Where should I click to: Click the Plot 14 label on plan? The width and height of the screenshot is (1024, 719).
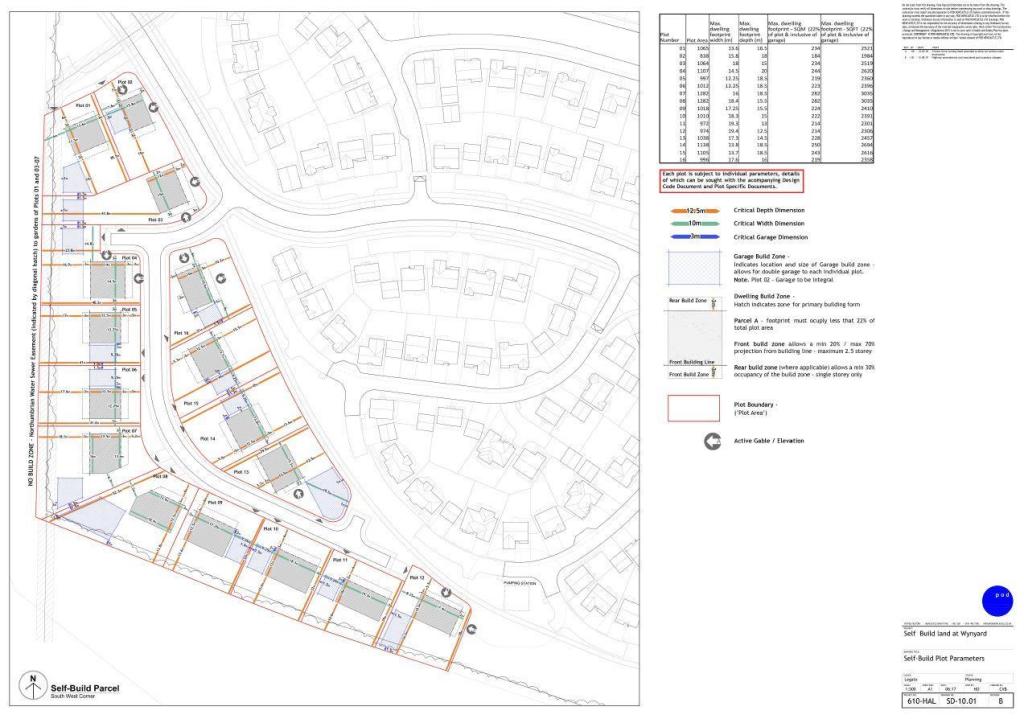(x=207, y=438)
